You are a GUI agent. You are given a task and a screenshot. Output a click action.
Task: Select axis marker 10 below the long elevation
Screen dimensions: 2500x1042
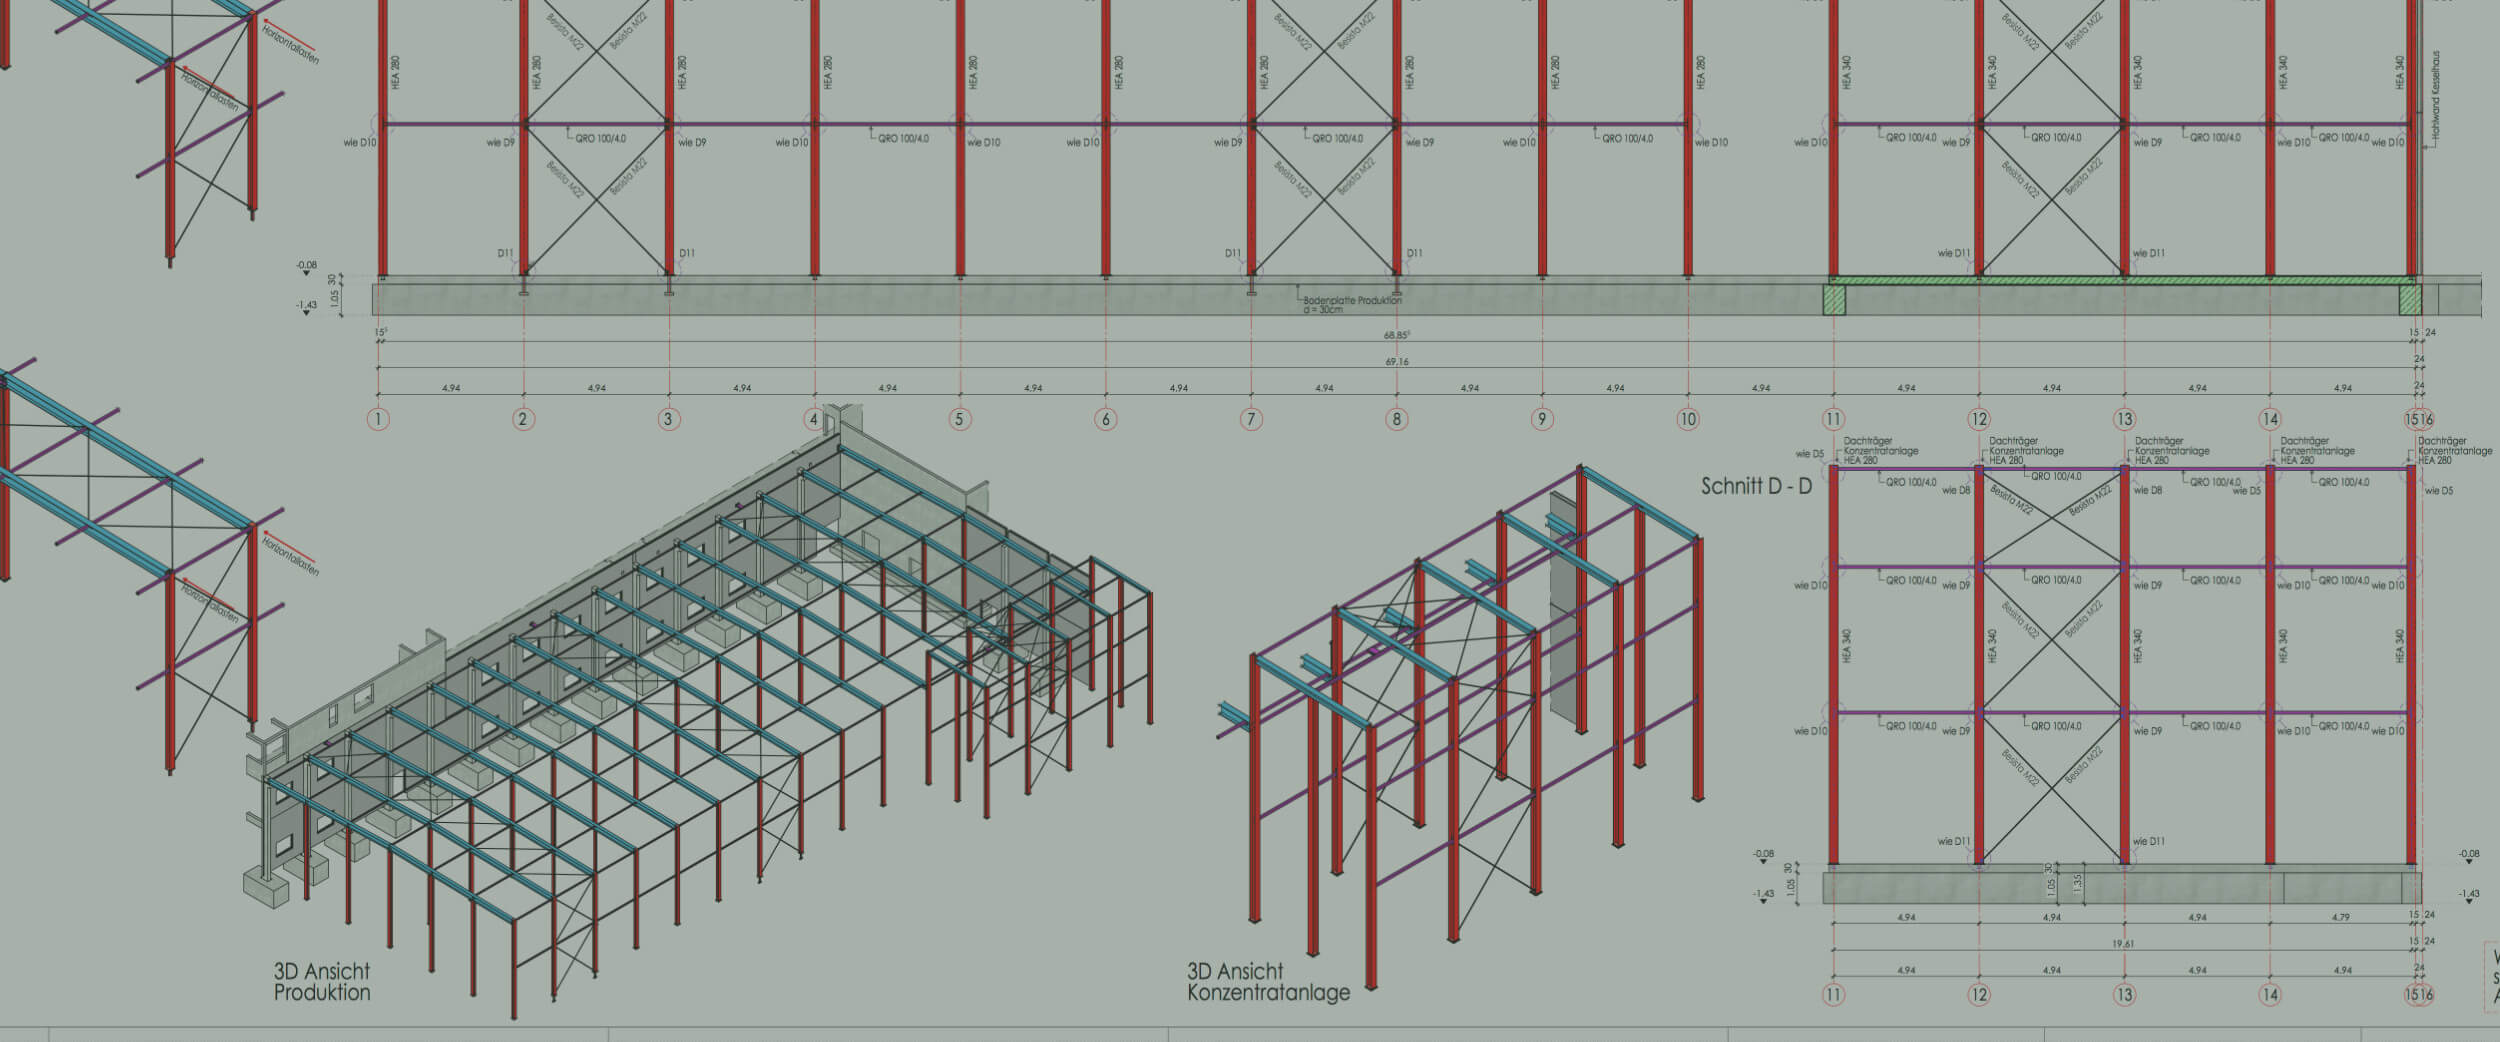coord(1688,420)
